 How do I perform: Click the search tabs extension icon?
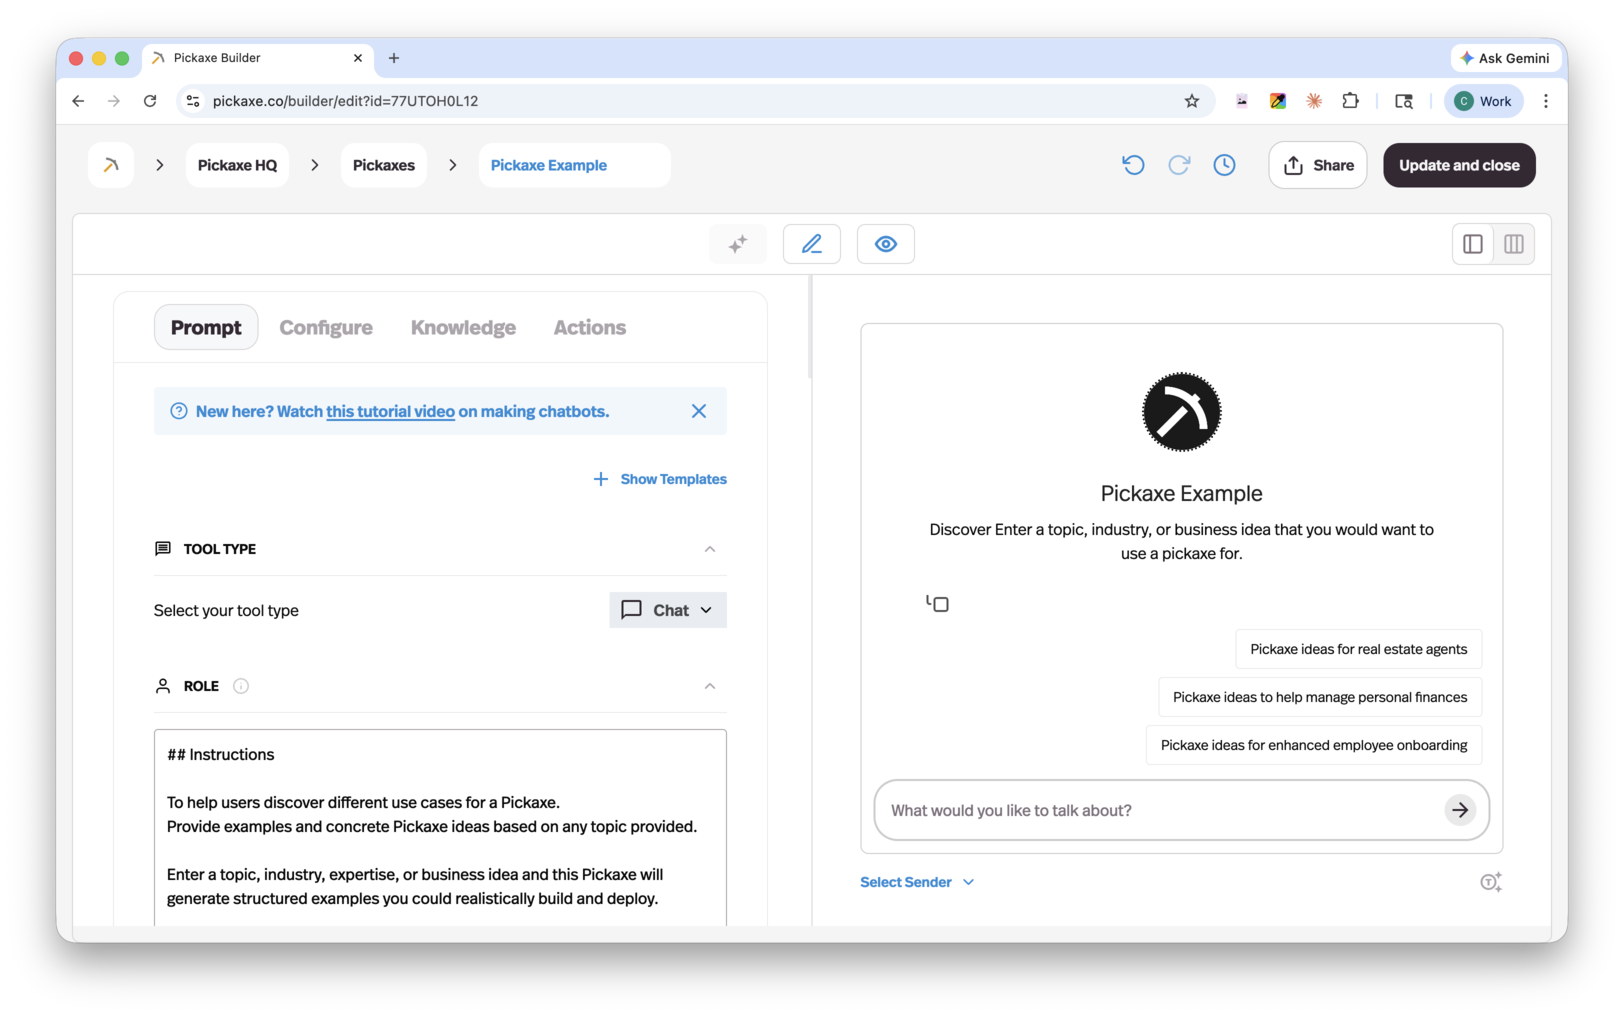coord(1404,101)
